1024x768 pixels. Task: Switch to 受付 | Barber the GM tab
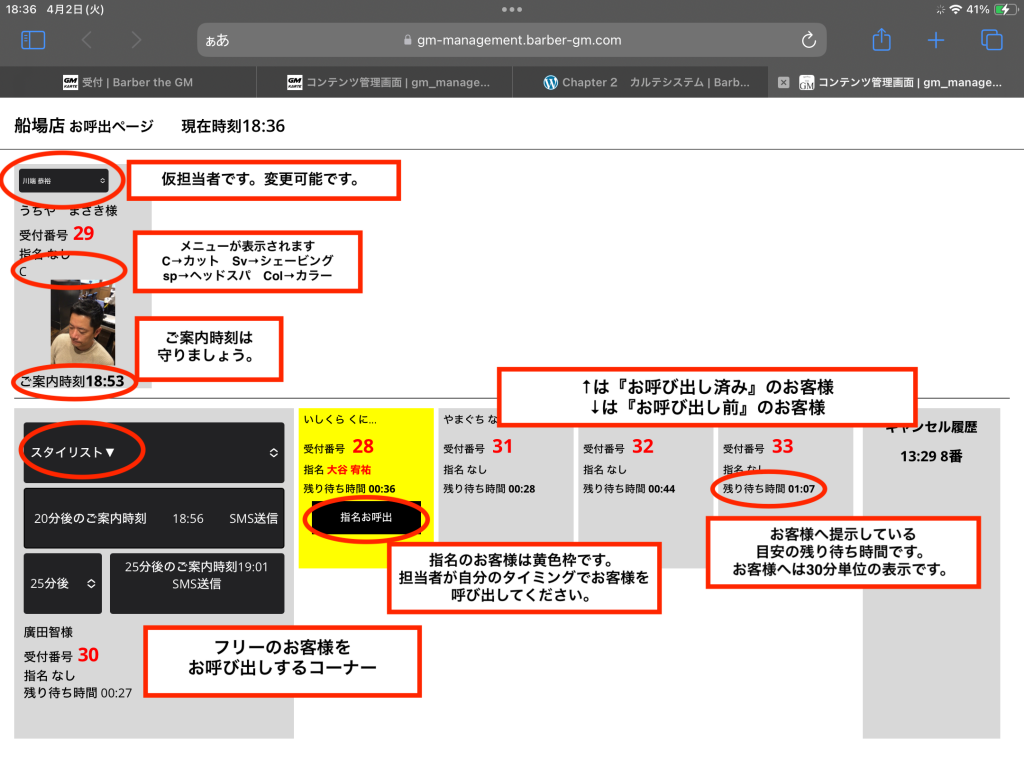(x=128, y=83)
